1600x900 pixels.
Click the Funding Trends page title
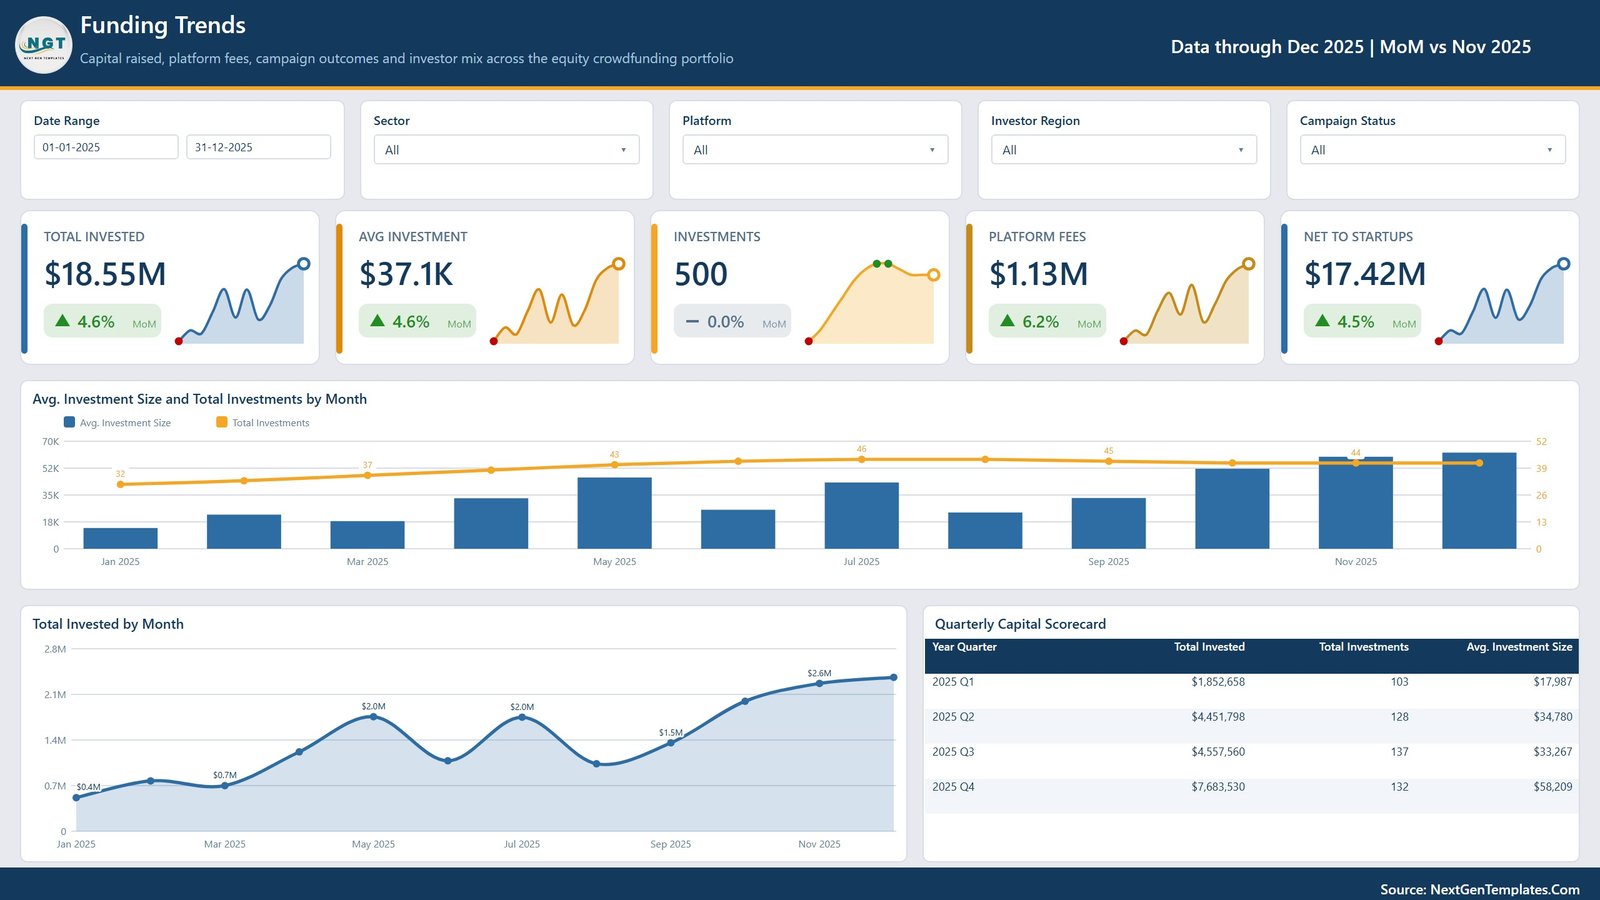point(163,25)
